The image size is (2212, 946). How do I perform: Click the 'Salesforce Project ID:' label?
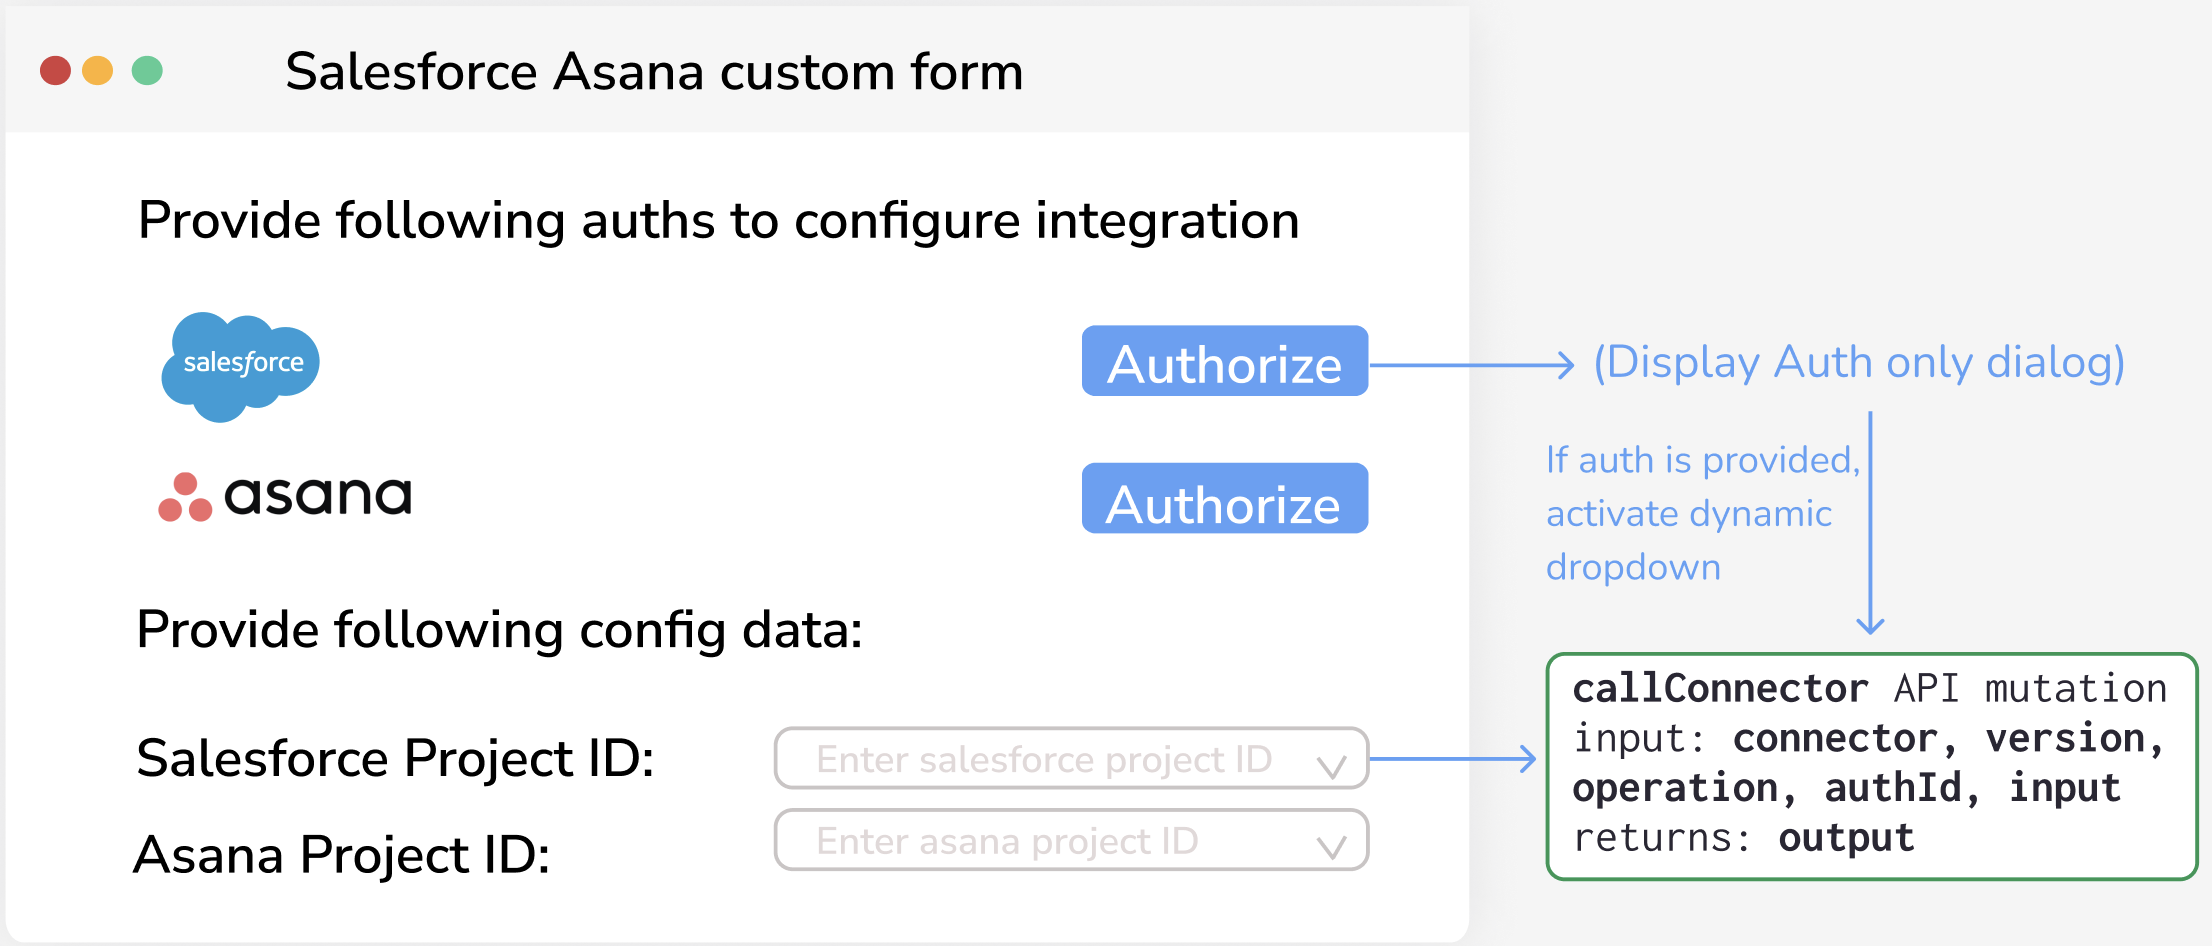point(395,758)
